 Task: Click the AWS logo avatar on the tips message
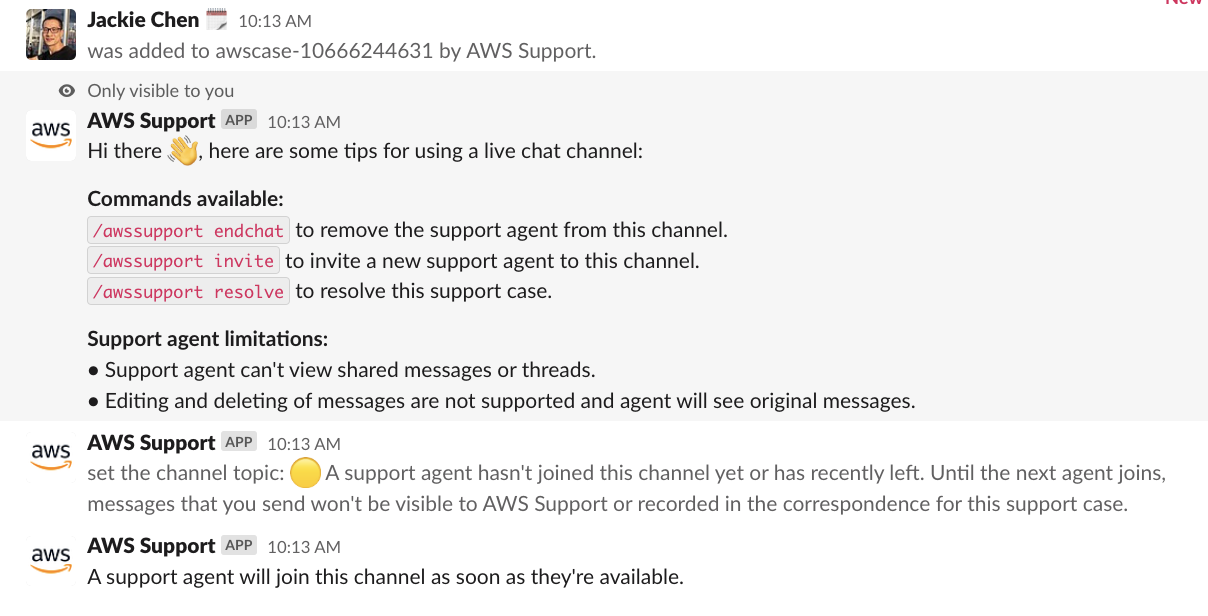coord(50,135)
